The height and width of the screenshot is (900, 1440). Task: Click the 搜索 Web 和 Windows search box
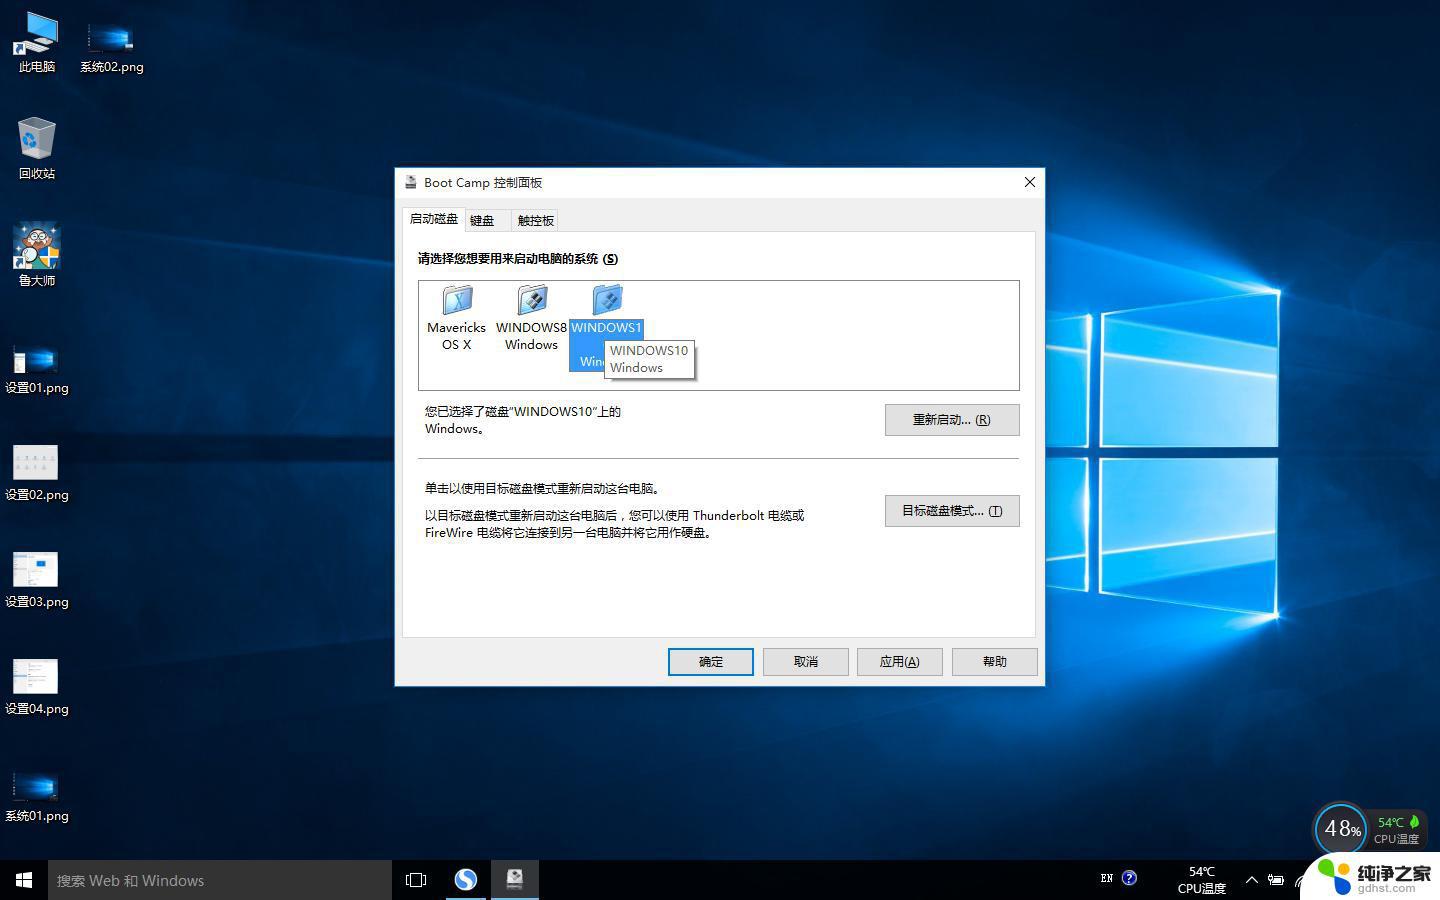coord(220,880)
